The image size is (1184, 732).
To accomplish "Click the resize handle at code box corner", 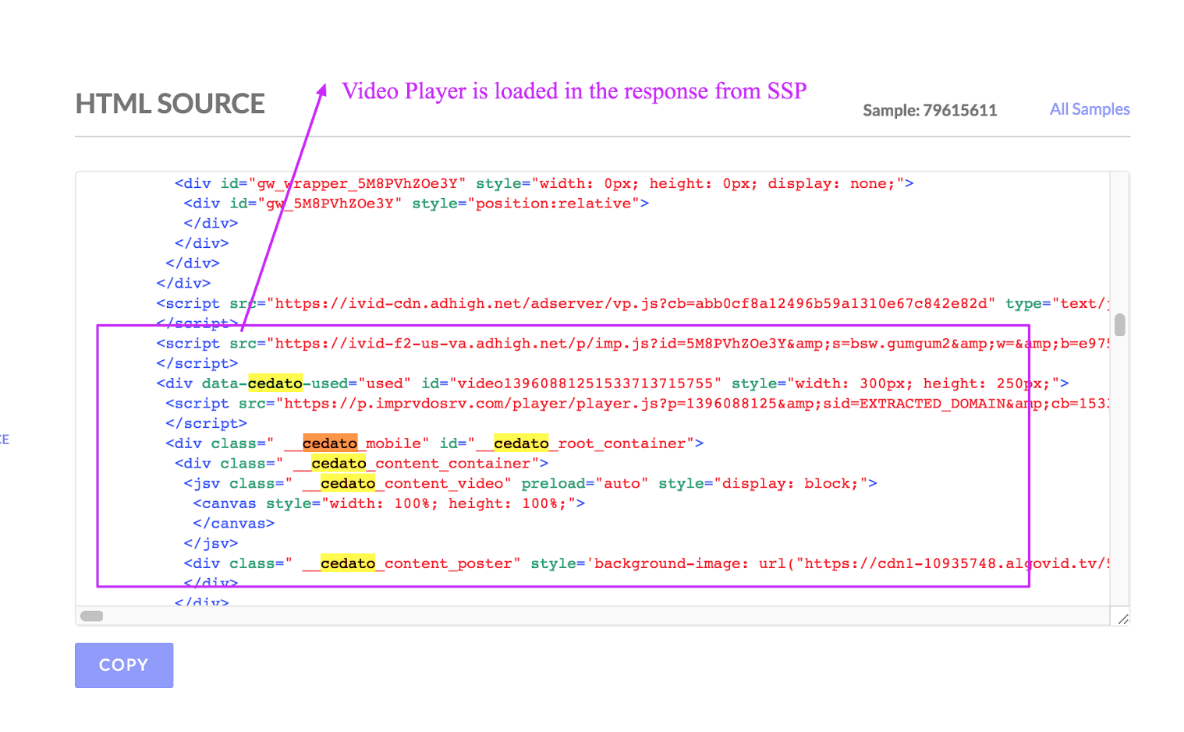I will click(1122, 619).
